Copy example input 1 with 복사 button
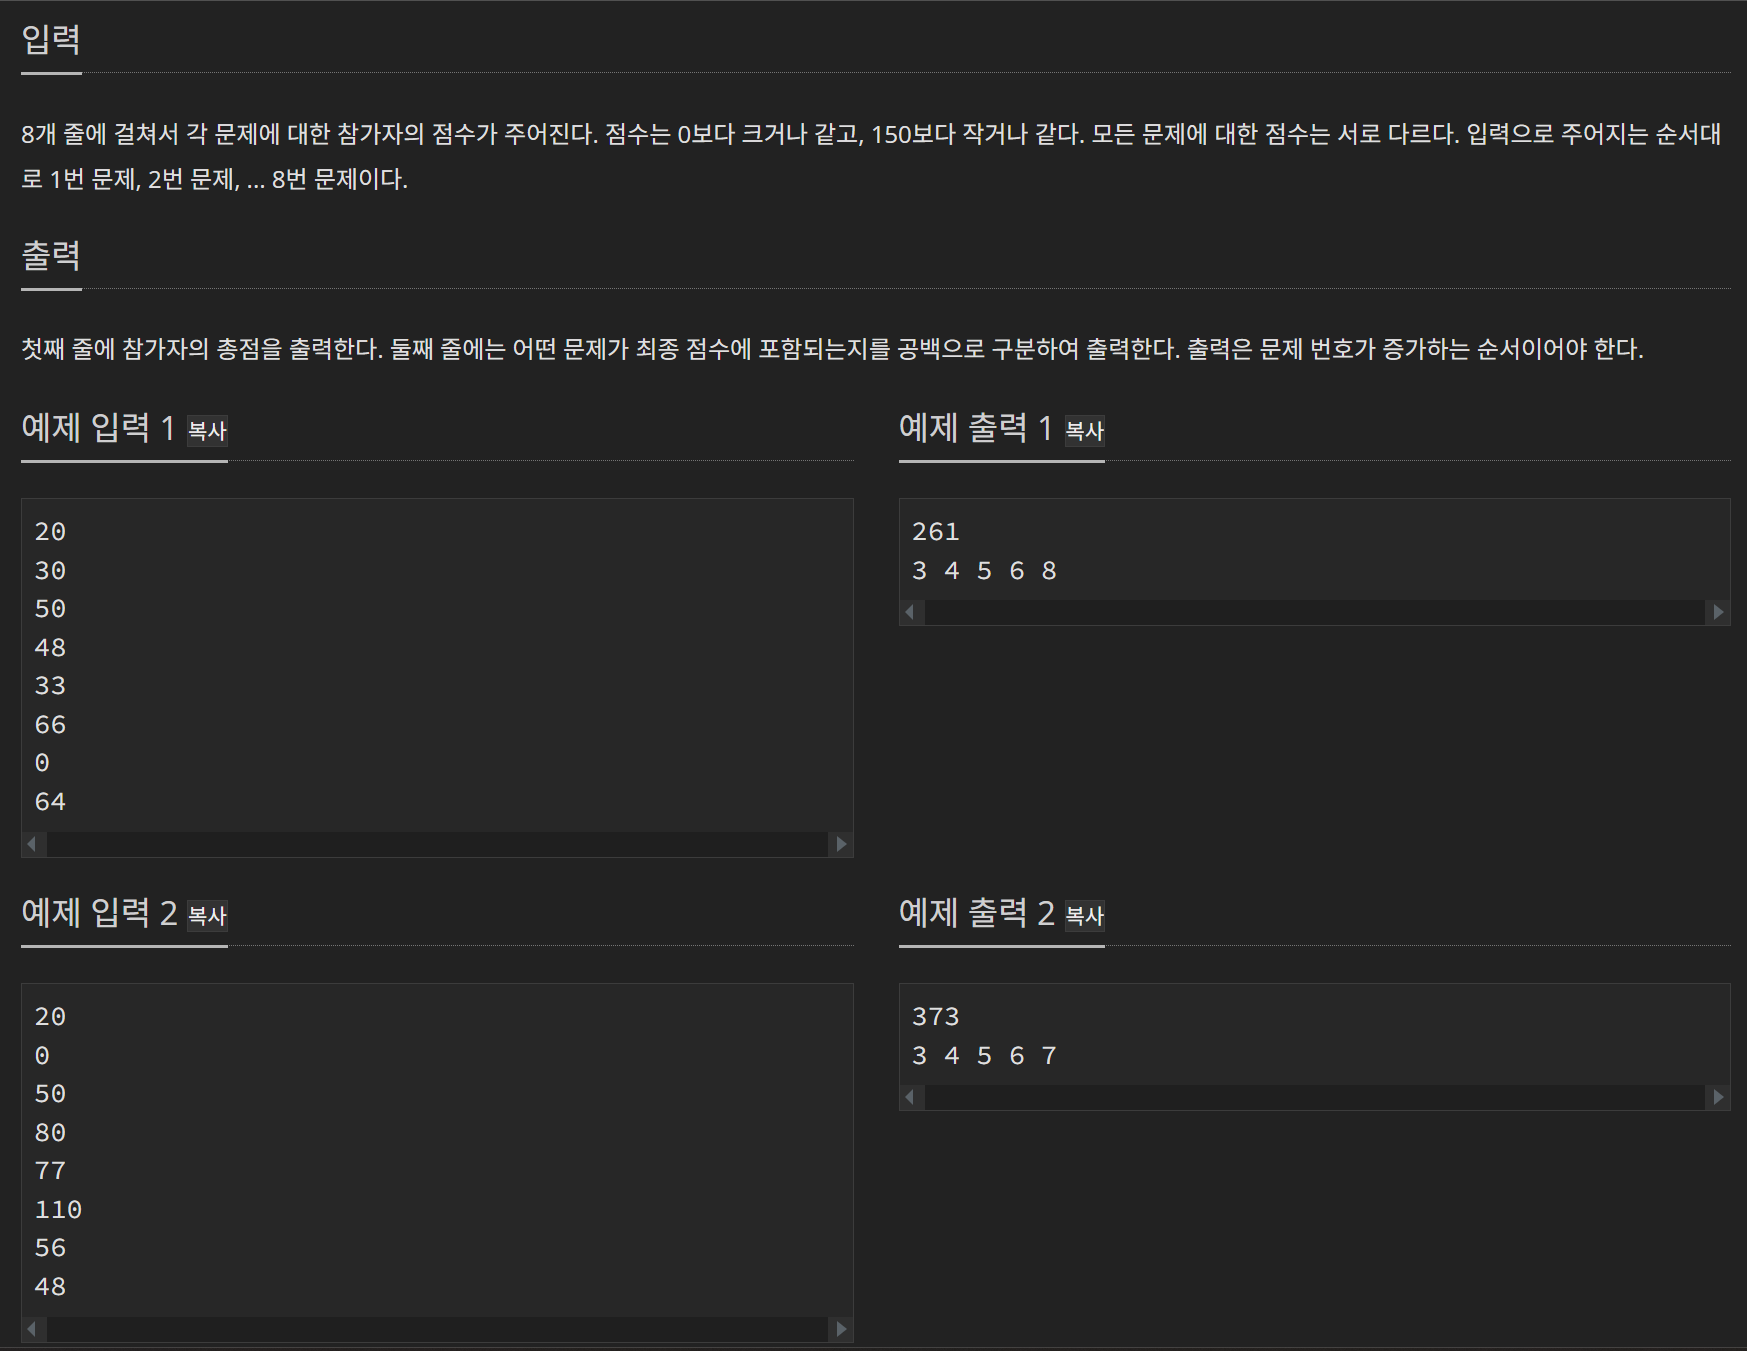1747x1351 pixels. (207, 431)
